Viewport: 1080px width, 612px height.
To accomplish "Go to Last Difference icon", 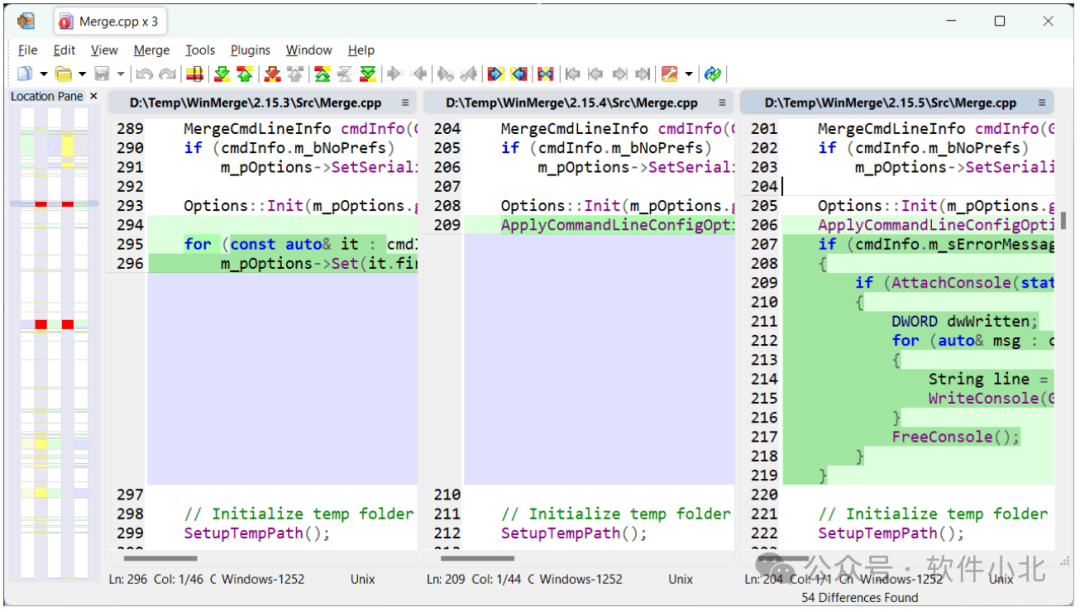I will tap(368, 74).
